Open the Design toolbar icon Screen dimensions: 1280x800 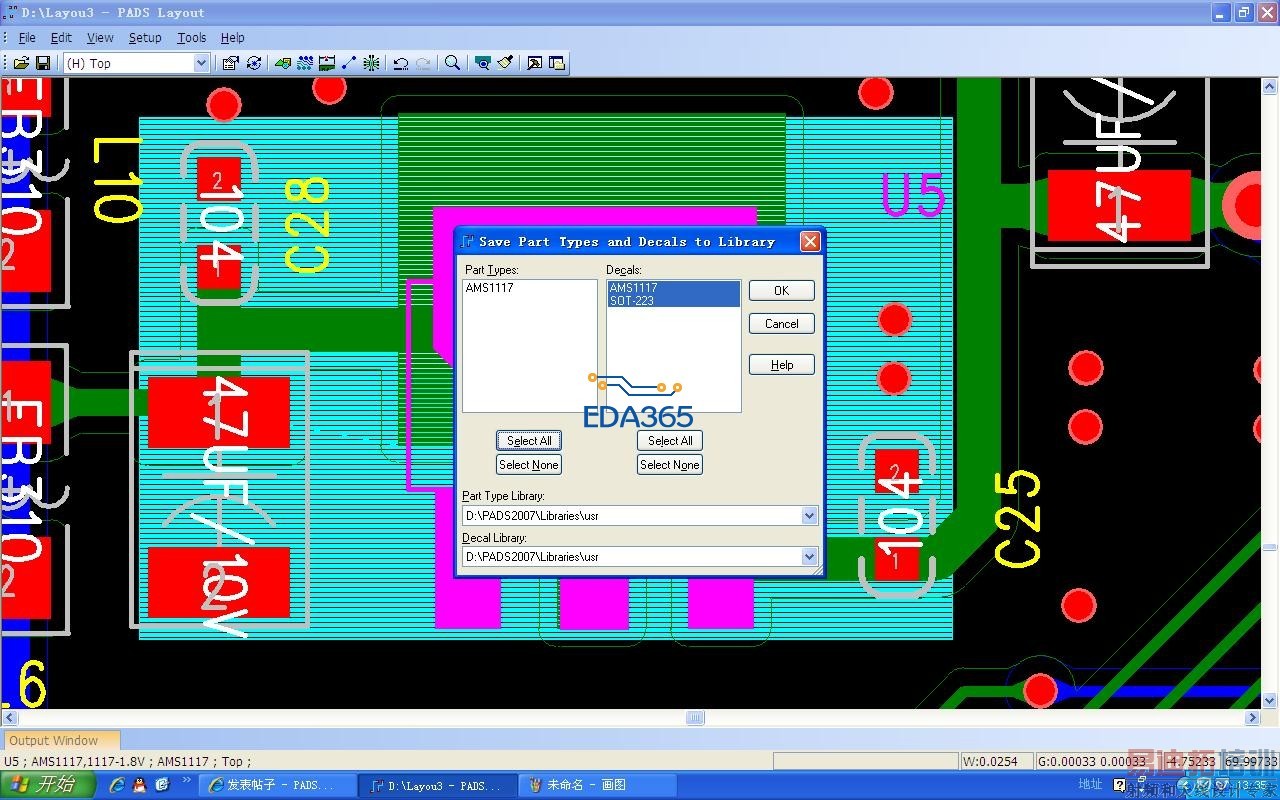[x=305, y=63]
